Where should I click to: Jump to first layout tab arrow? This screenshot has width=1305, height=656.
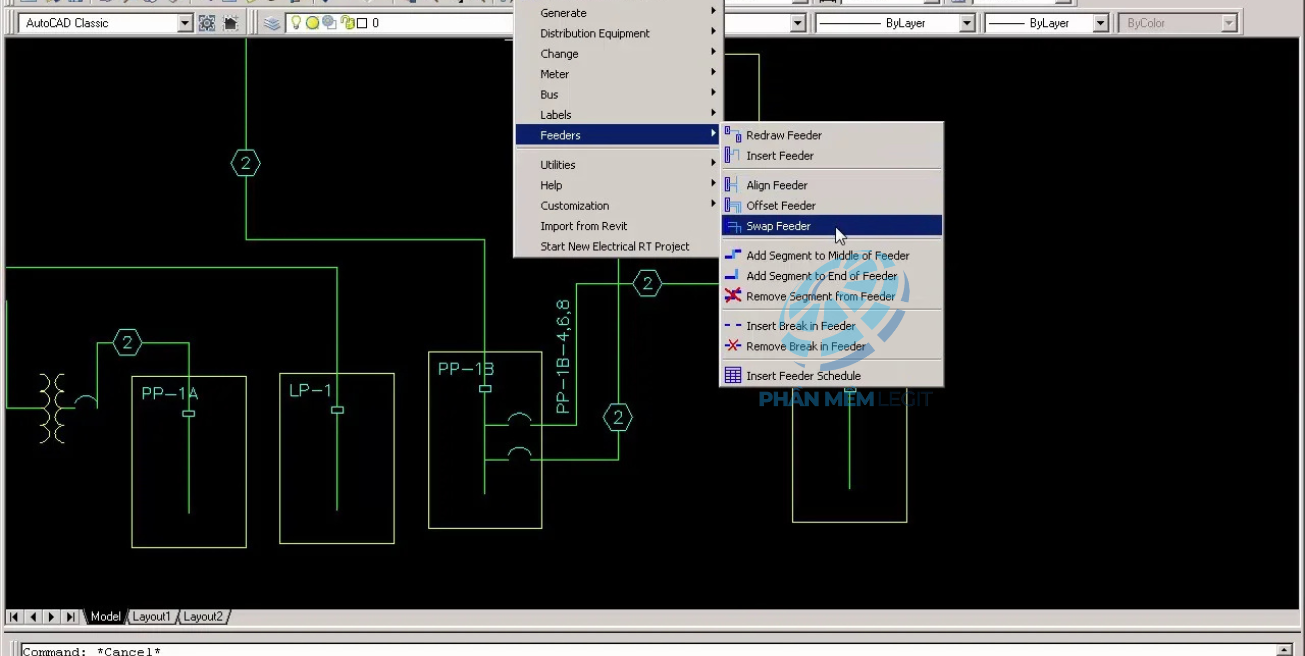[16, 617]
